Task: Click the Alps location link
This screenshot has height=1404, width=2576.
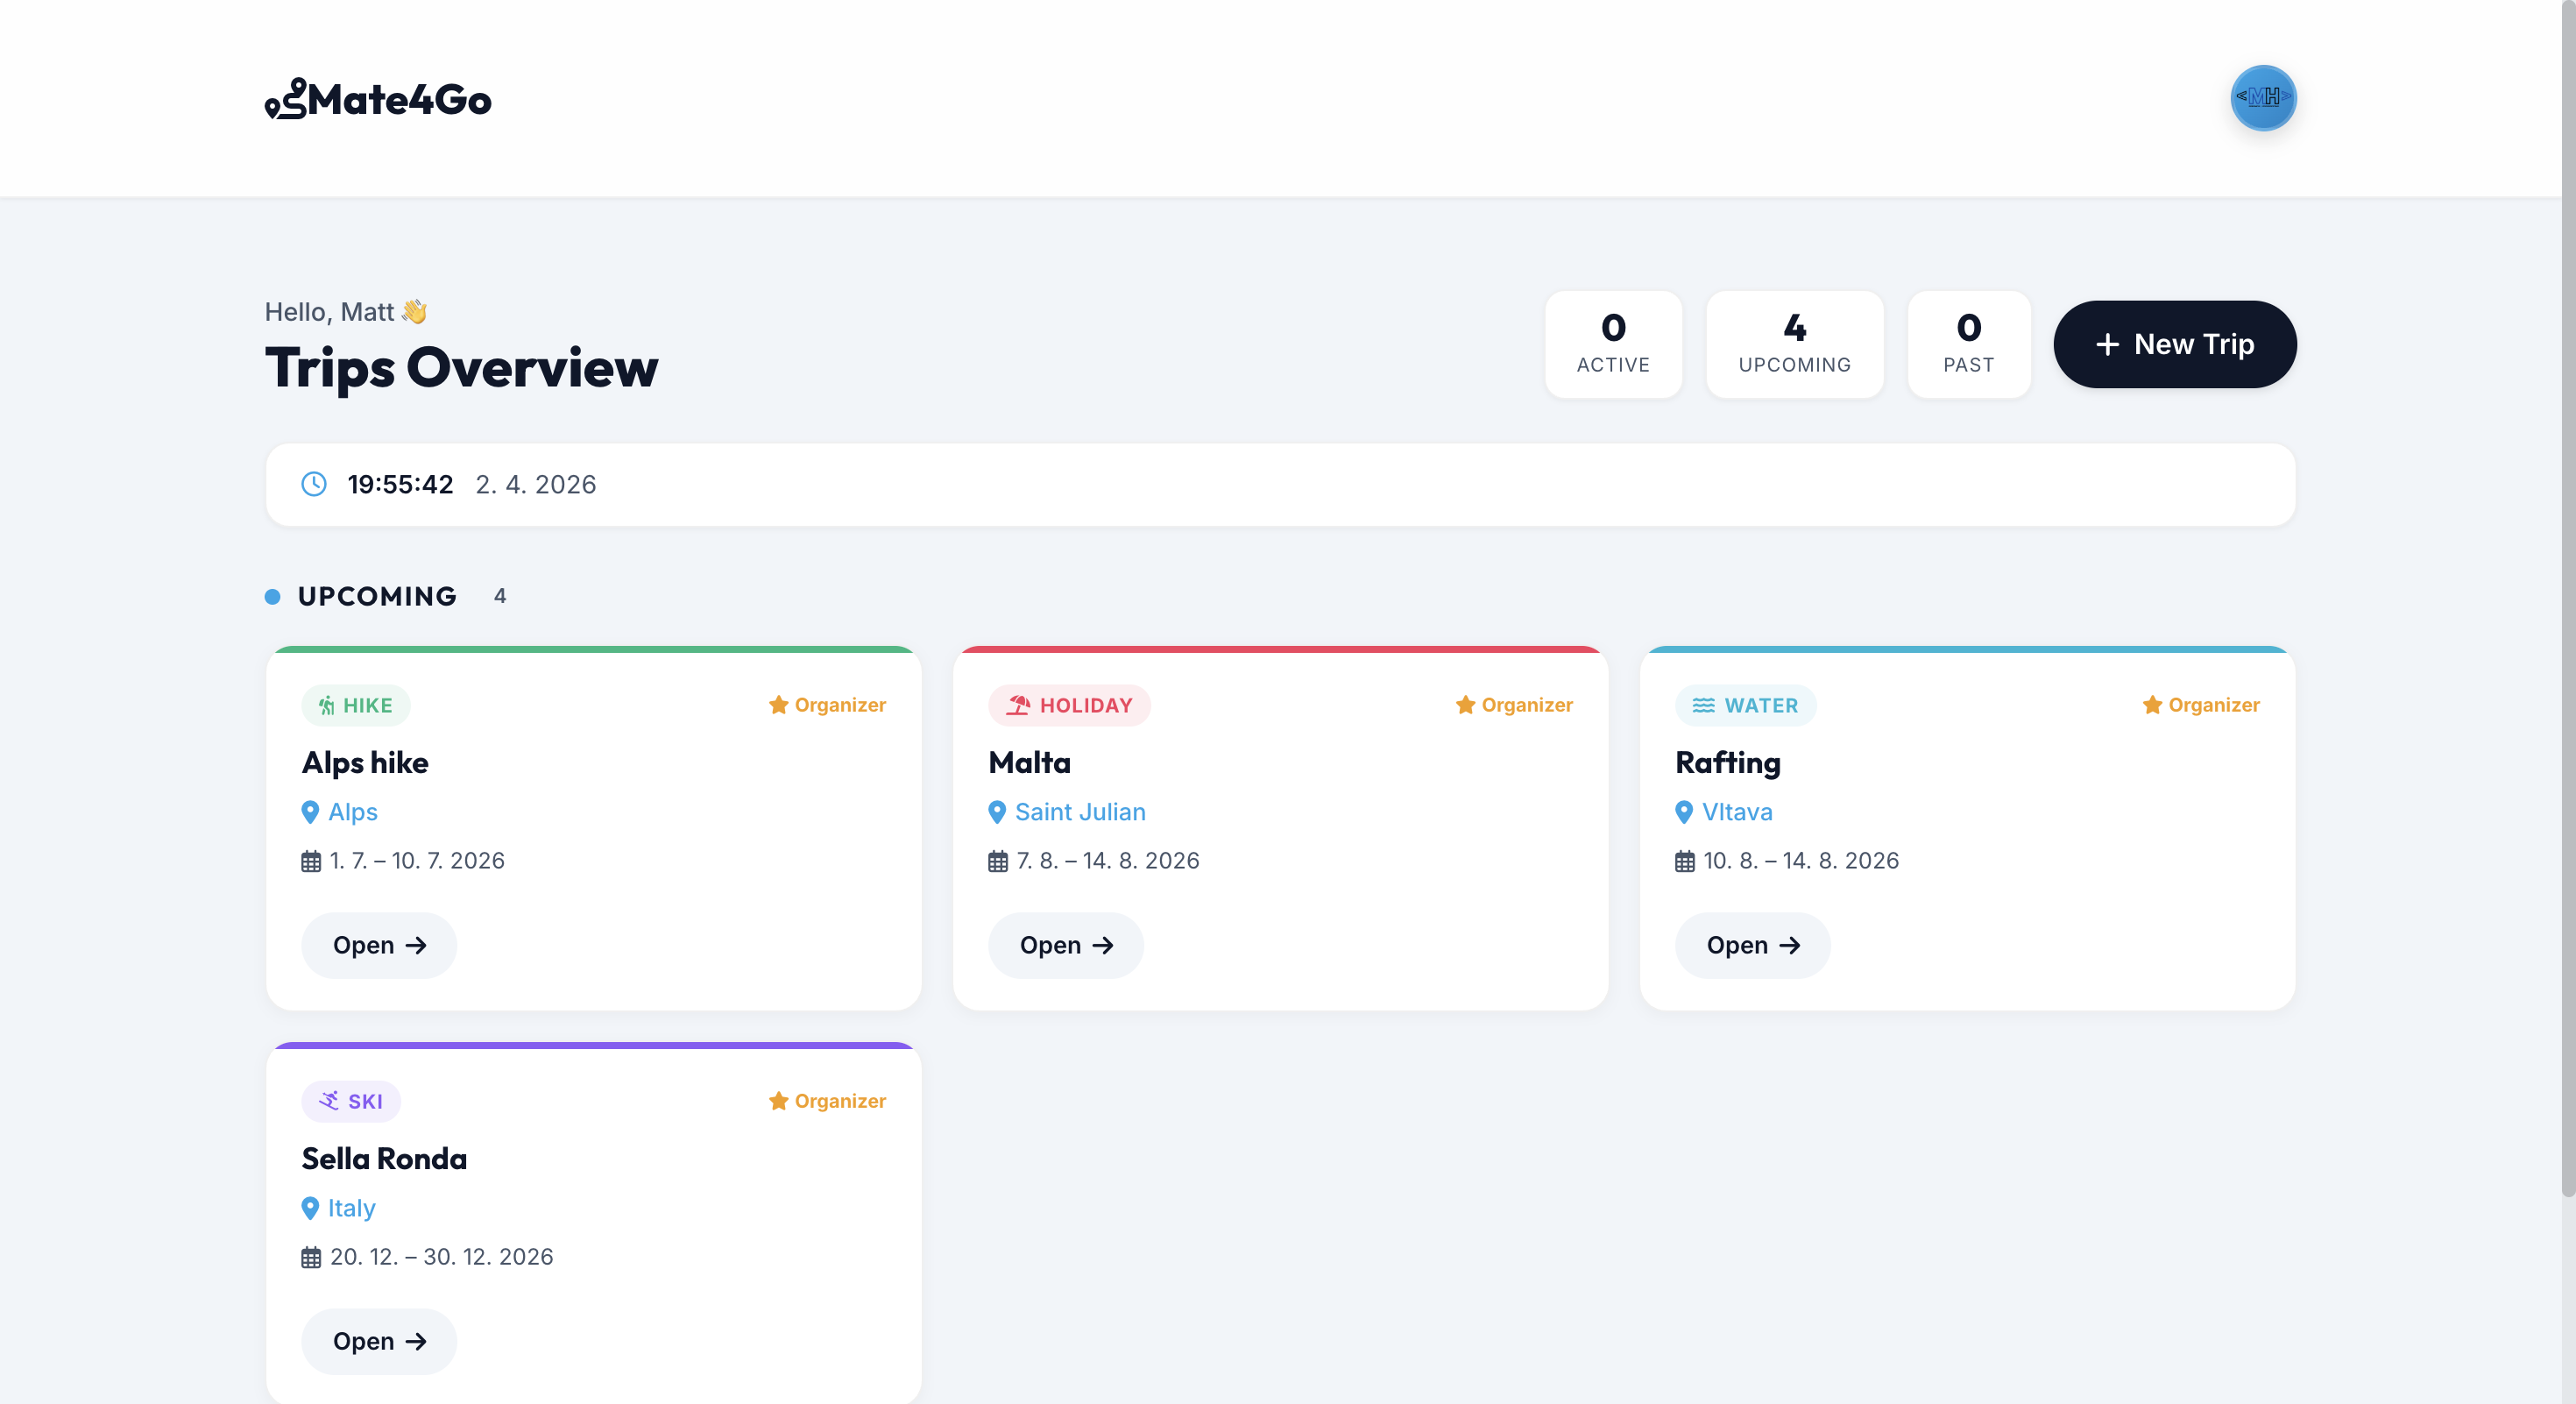Action: pos(353,812)
